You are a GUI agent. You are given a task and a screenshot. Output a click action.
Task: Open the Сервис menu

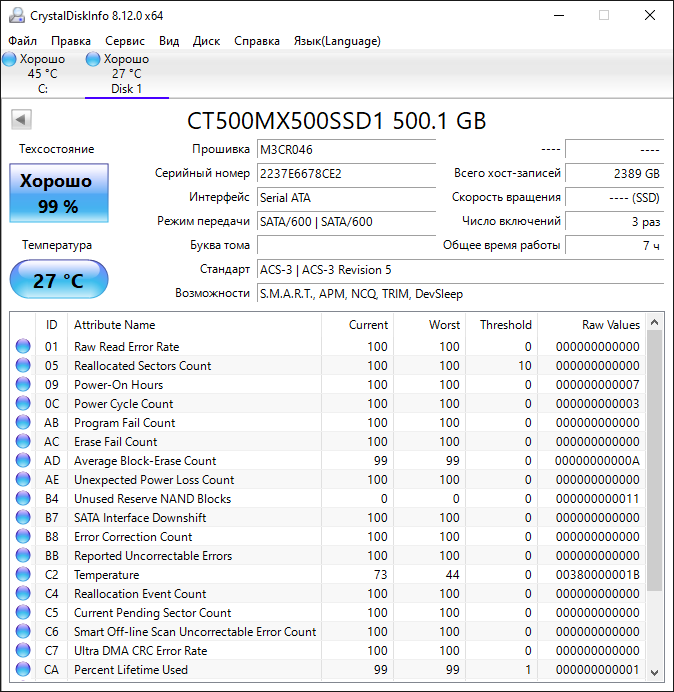coord(125,41)
